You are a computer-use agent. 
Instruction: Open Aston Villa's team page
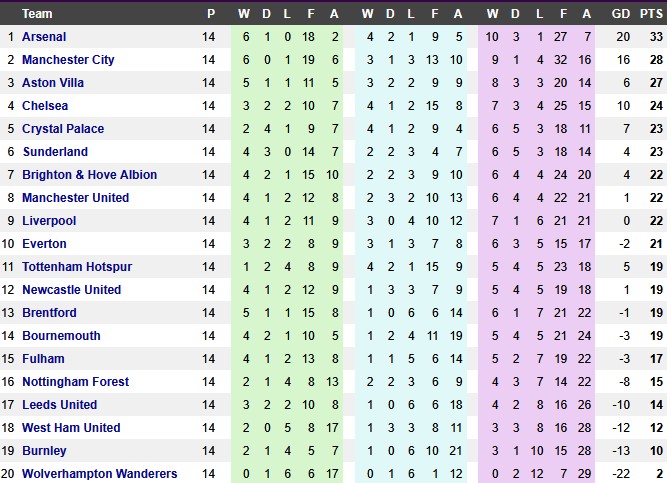tap(53, 82)
